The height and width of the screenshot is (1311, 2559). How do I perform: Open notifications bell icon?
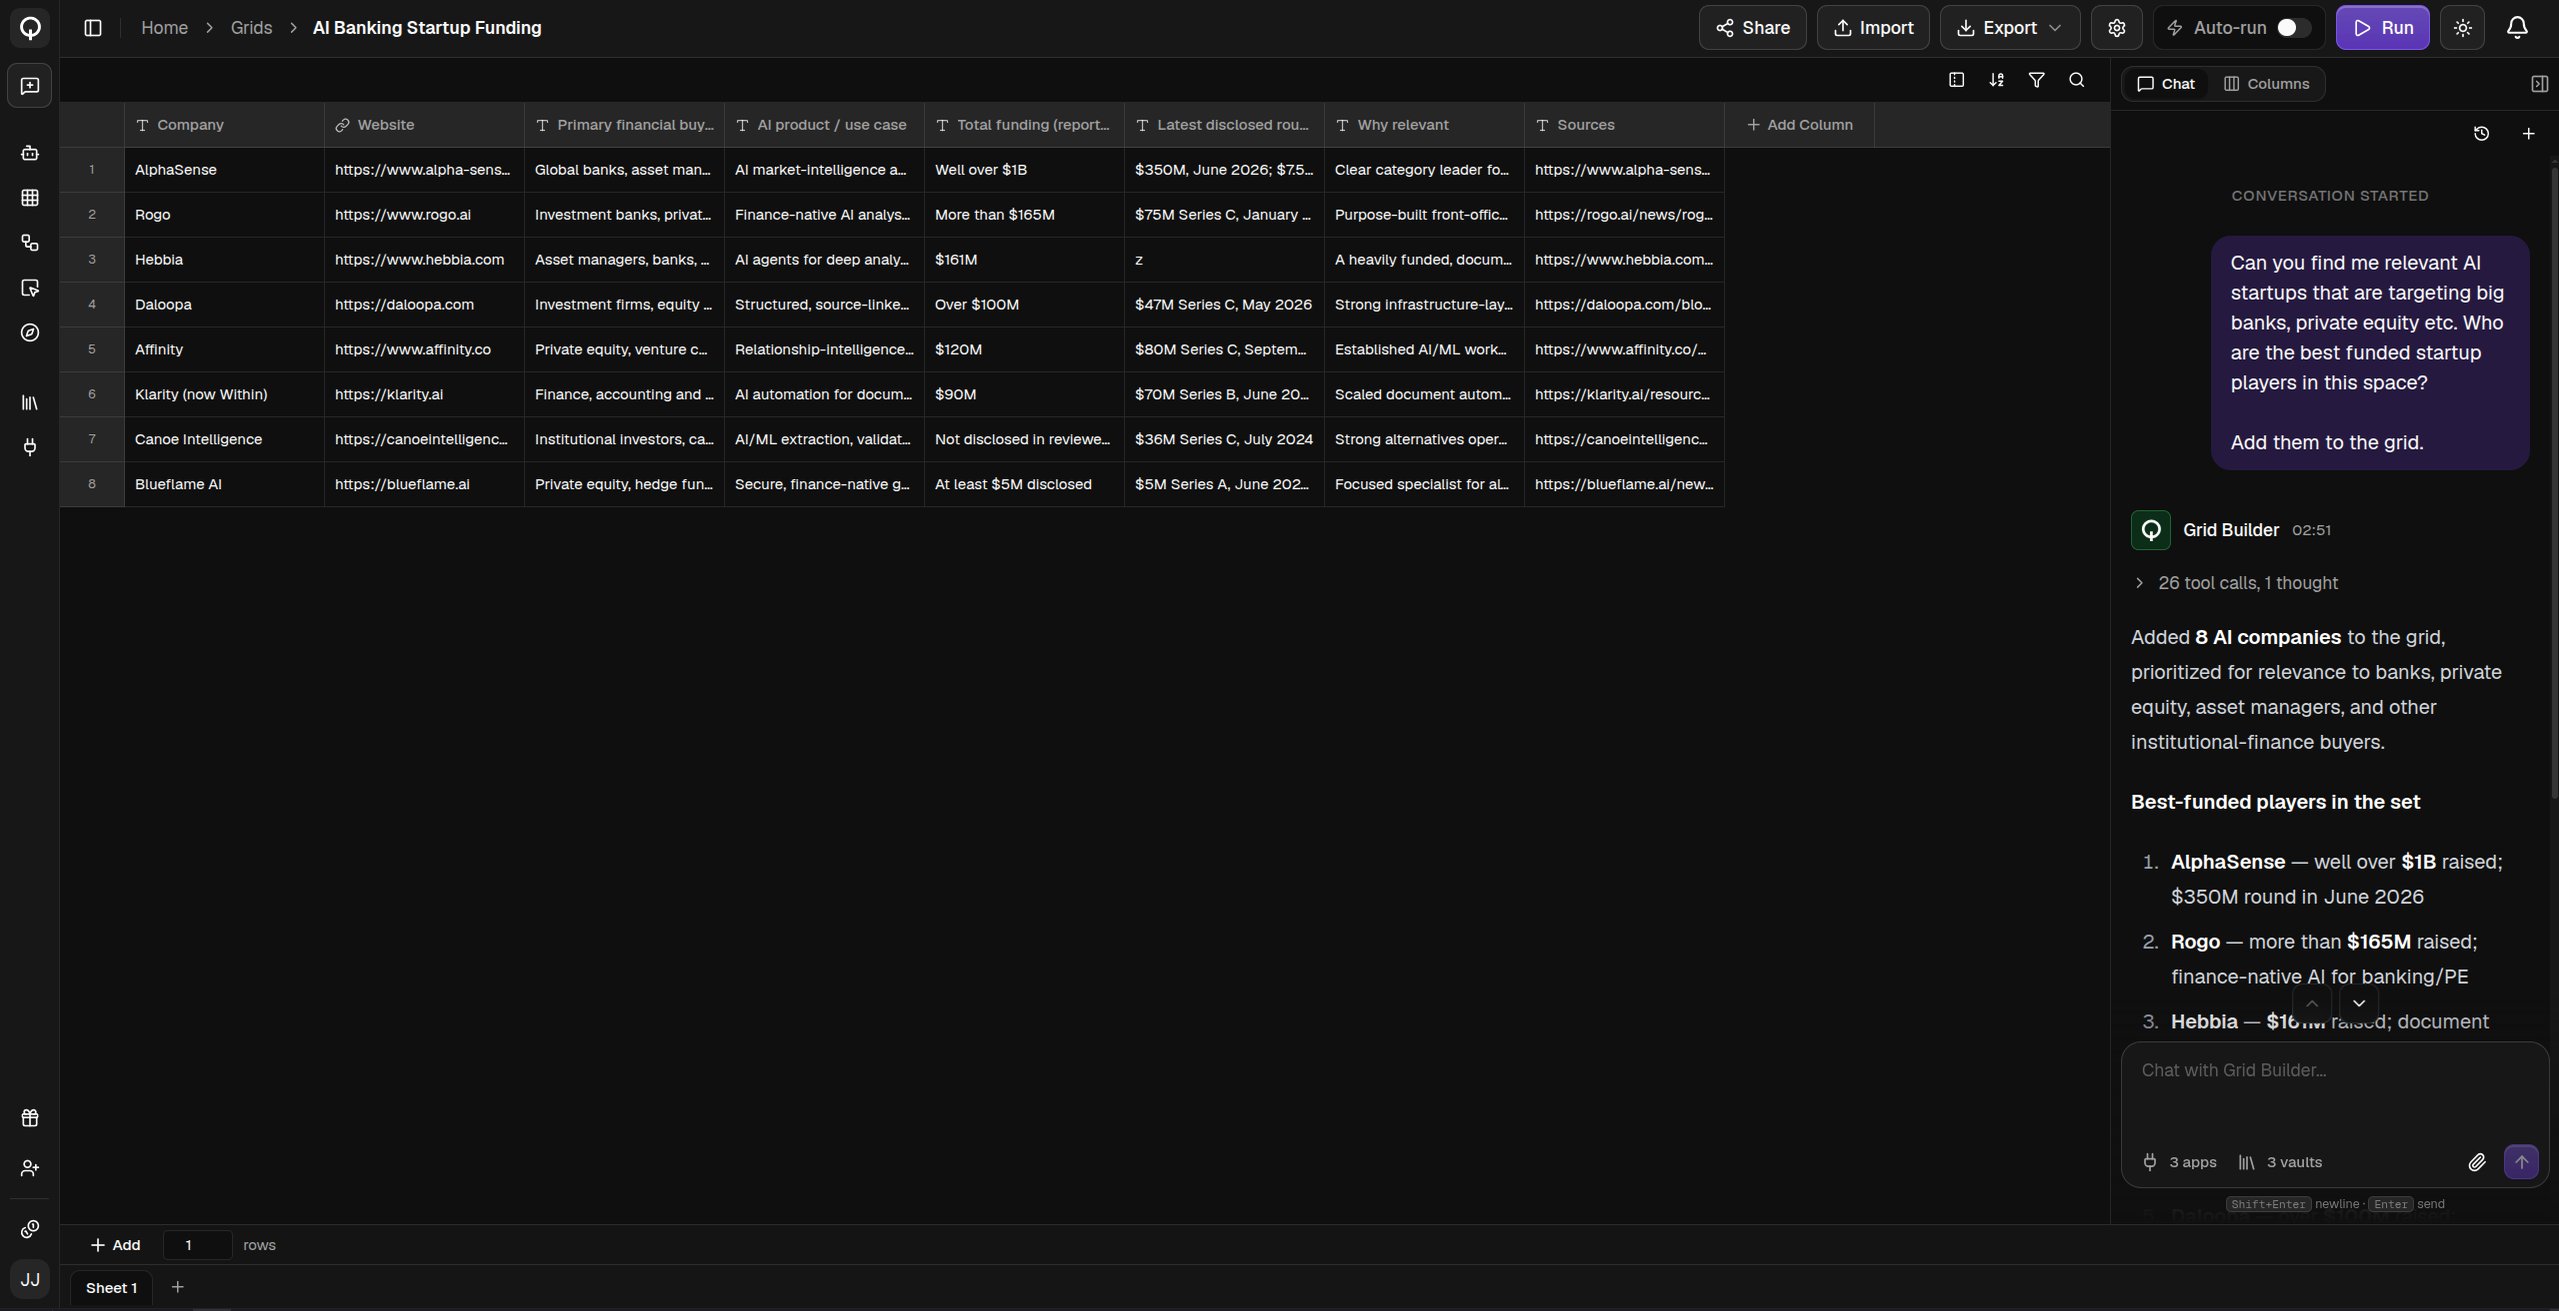click(x=2517, y=28)
